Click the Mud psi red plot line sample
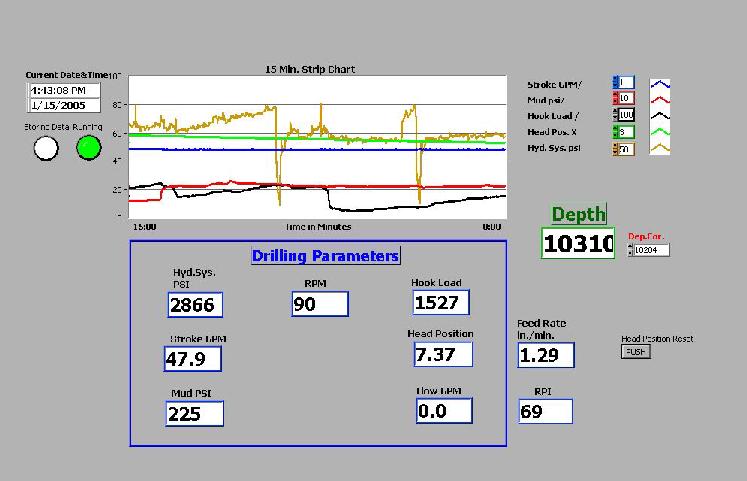747x481 pixels. (660, 100)
